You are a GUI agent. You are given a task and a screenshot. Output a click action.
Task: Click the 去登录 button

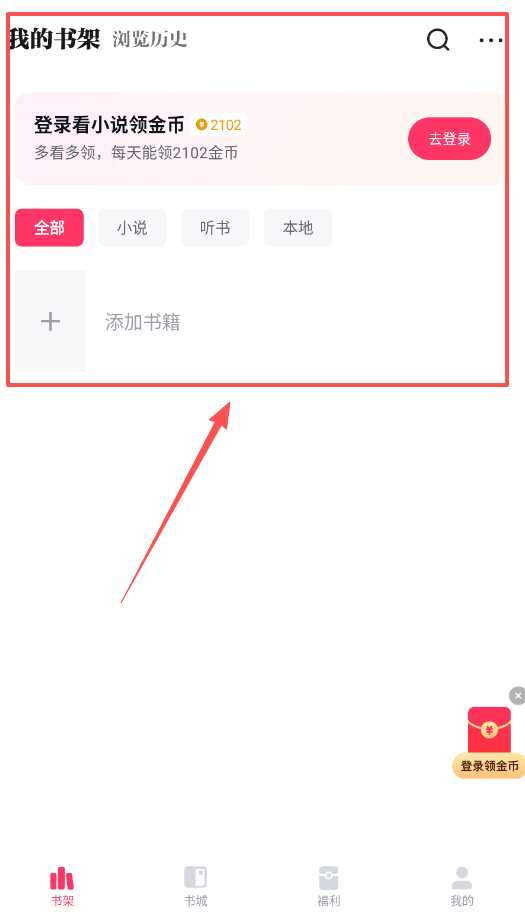449,139
